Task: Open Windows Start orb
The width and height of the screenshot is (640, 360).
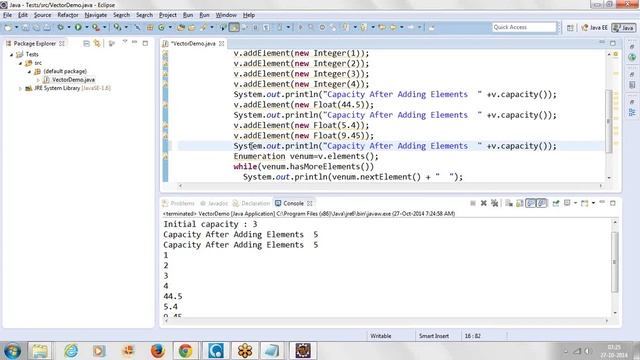Action: click(x=12, y=351)
